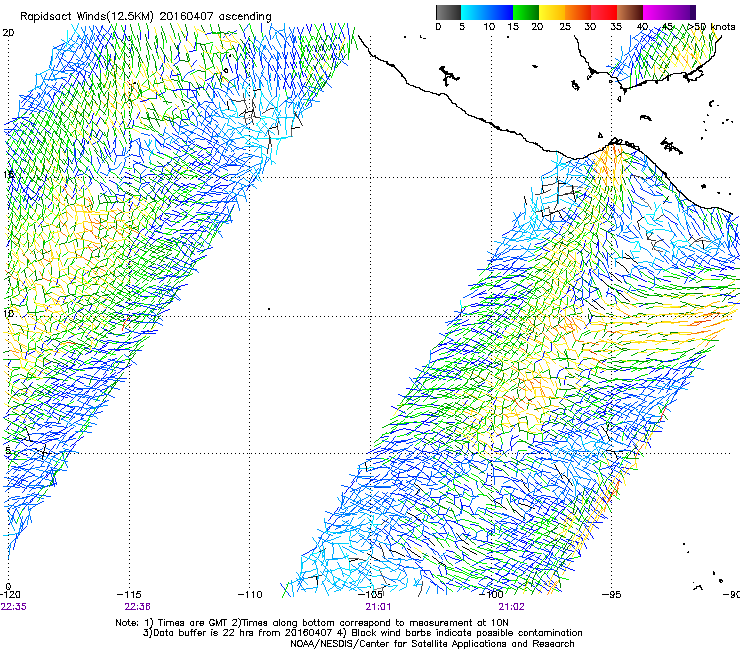Click the dark purple 45–50 knots legend segment

click(682, 12)
